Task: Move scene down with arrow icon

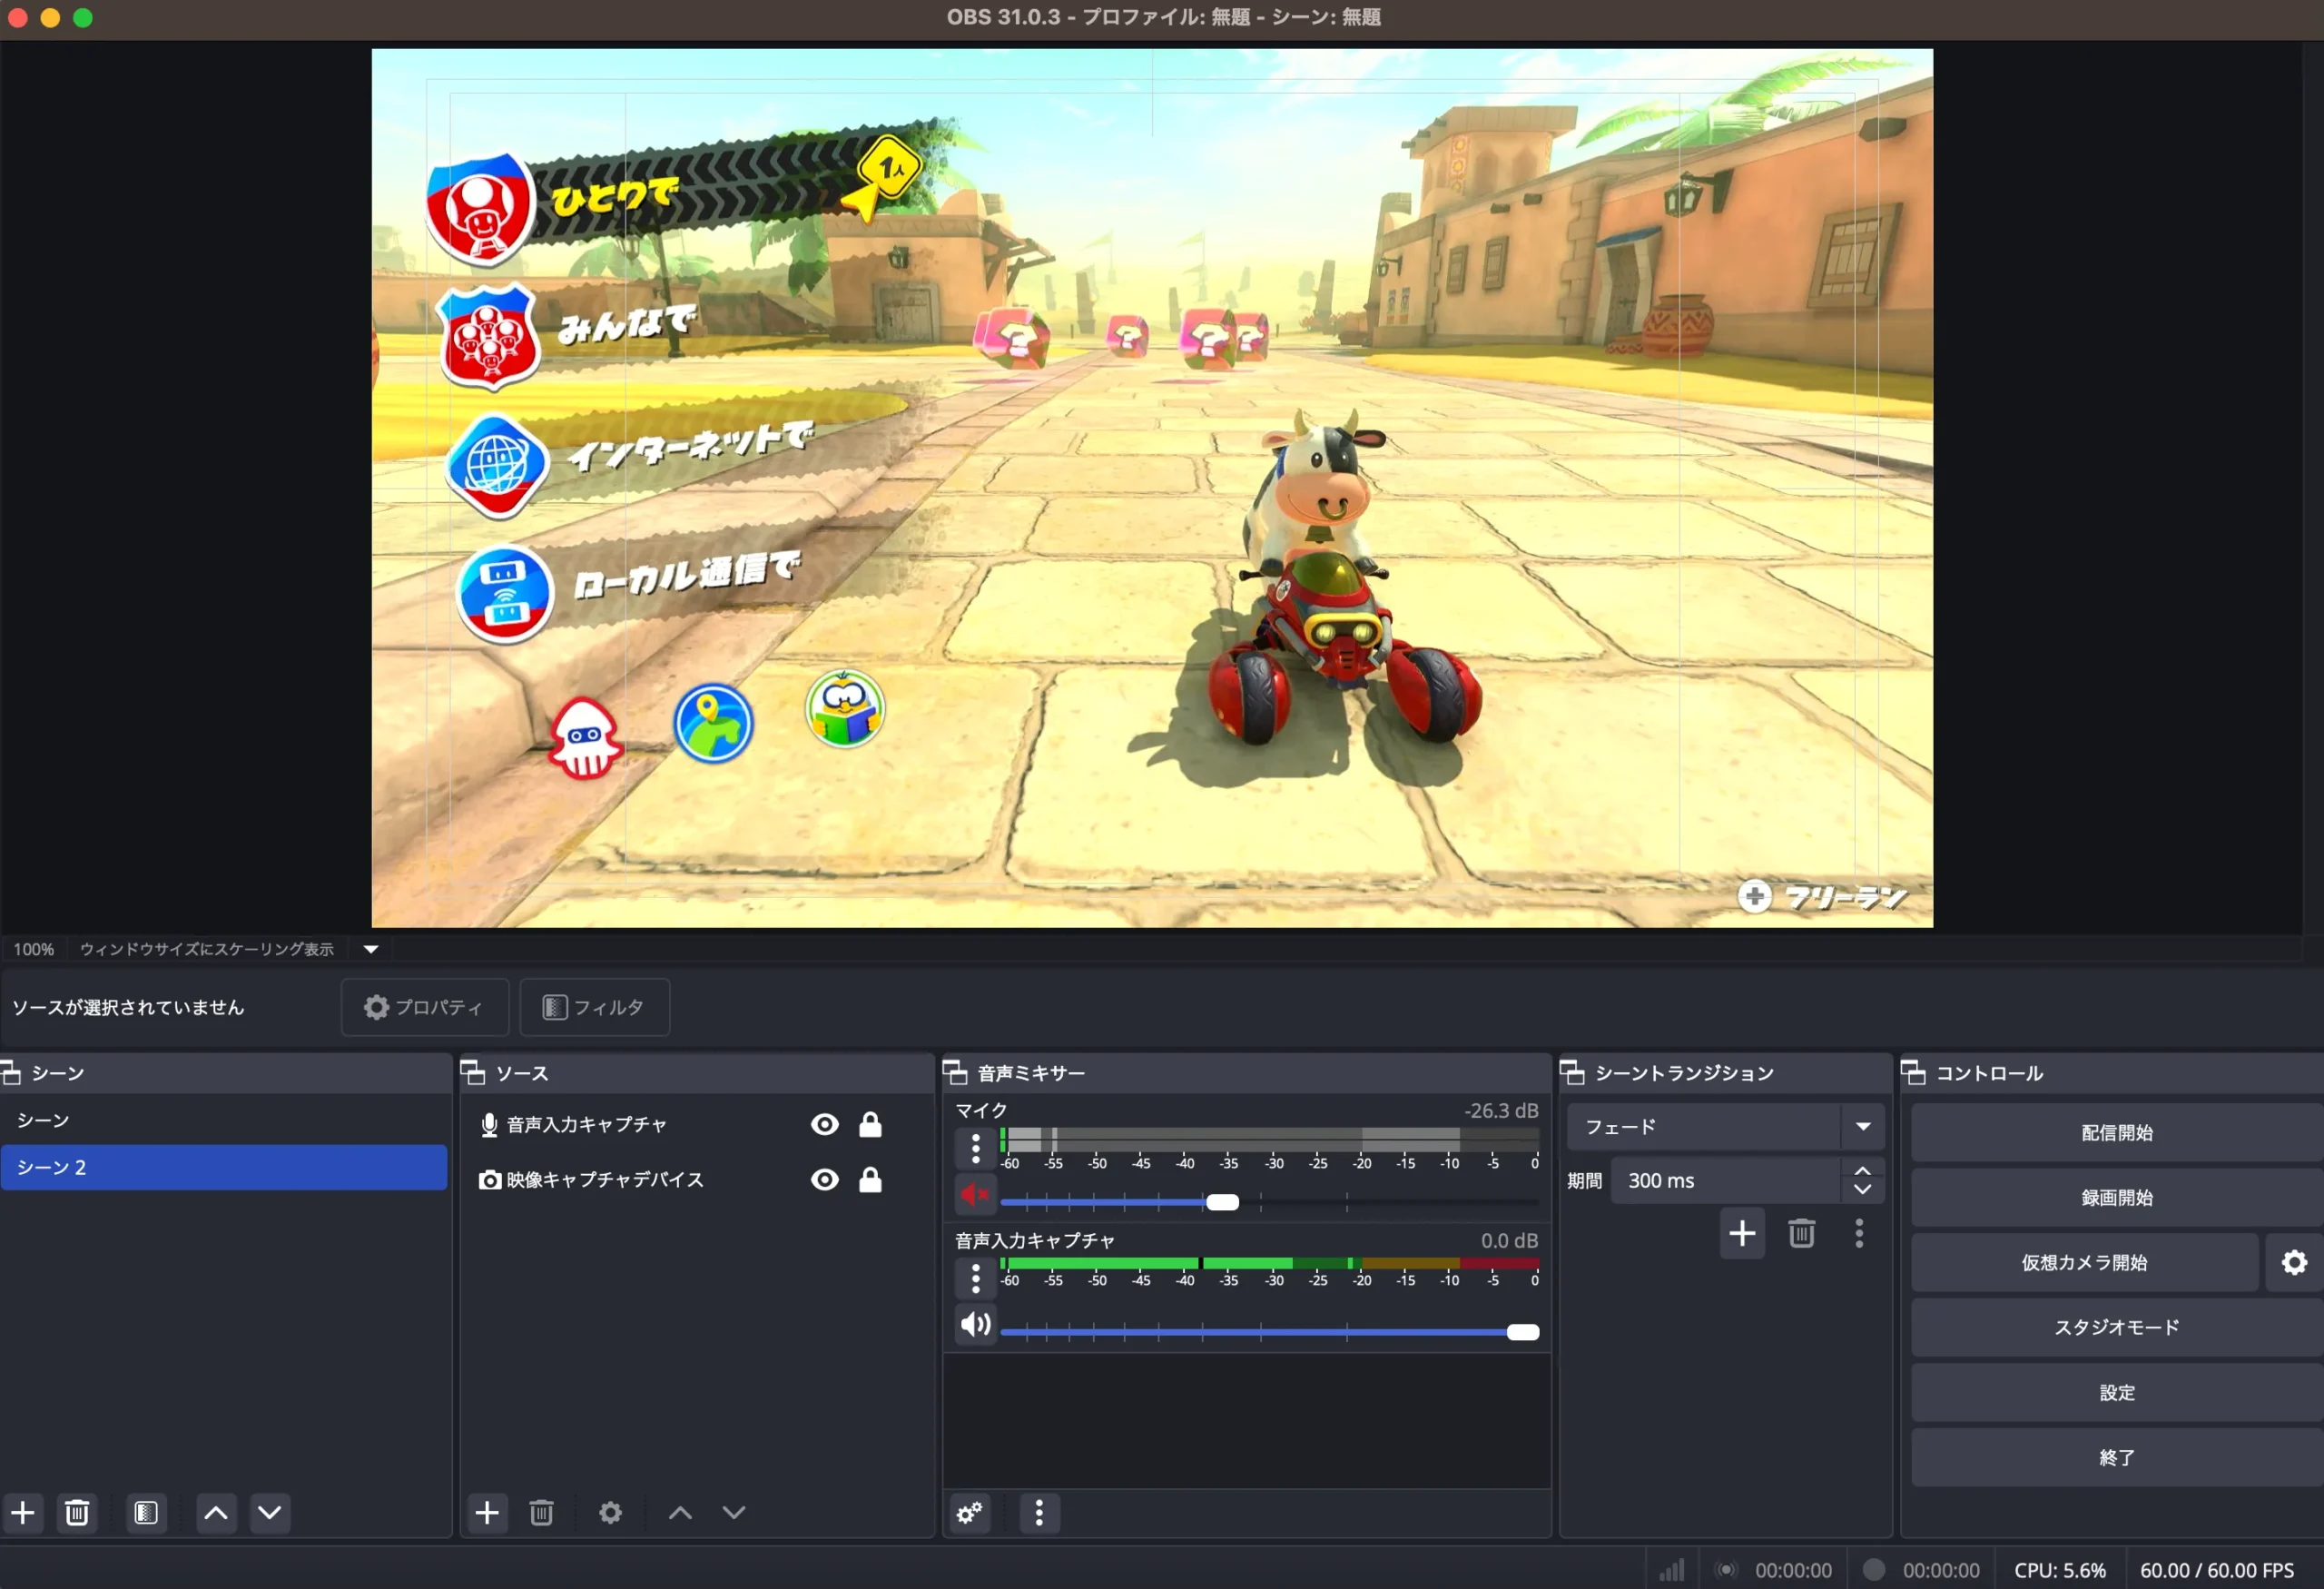Action: point(269,1512)
